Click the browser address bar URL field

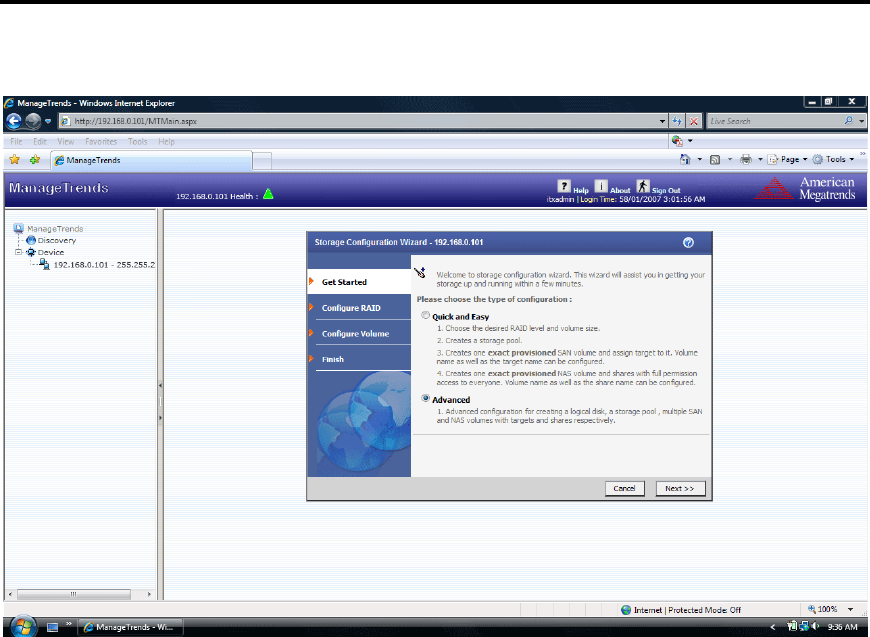360,121
